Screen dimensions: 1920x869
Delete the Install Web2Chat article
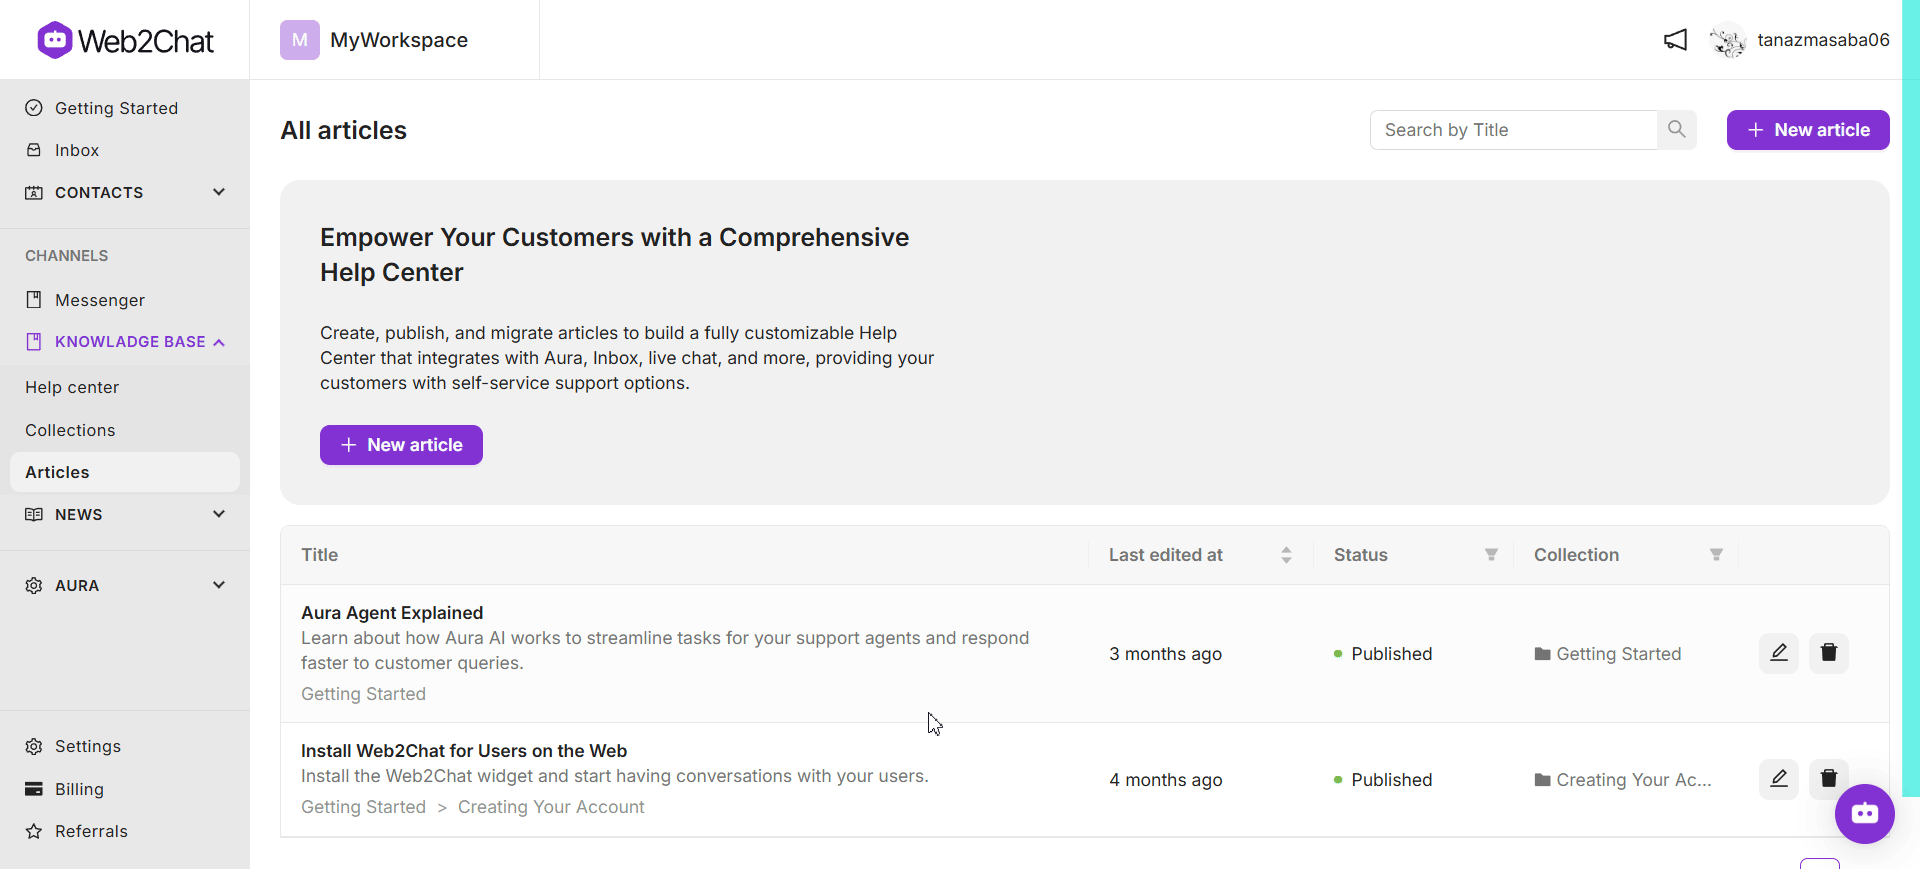click(1829, 779)
